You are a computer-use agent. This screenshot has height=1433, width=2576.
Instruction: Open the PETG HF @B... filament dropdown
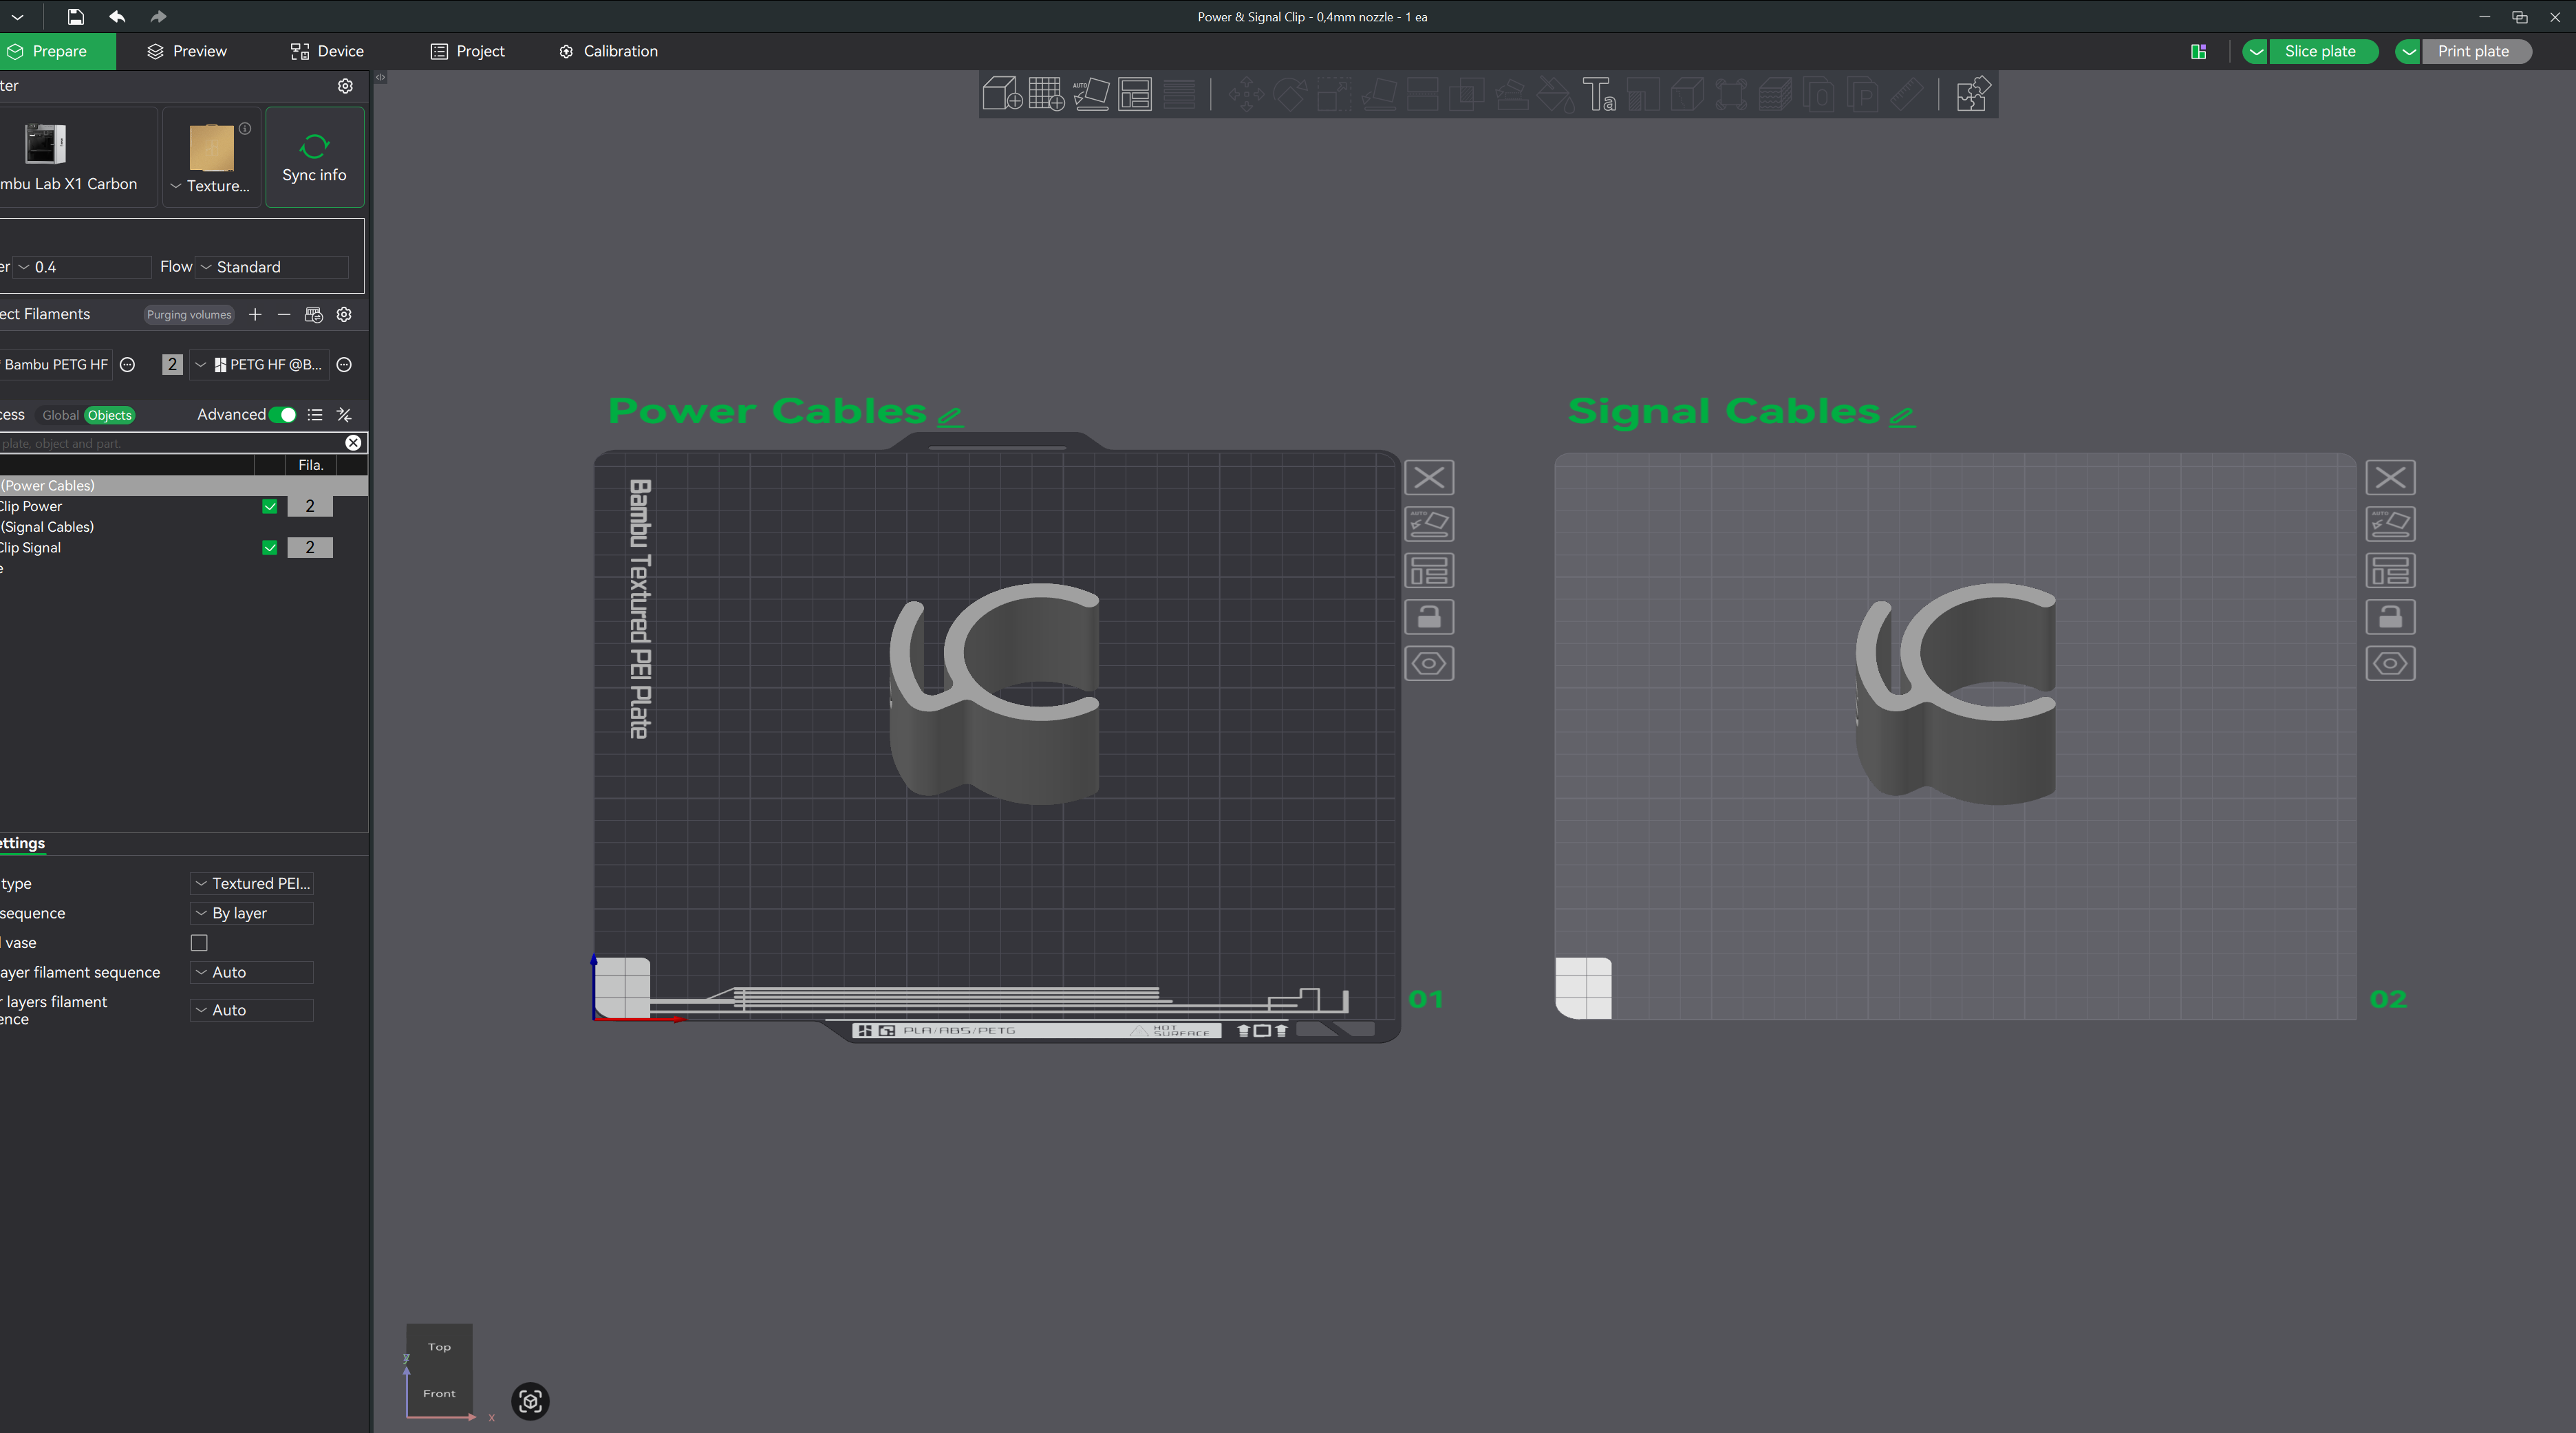pos(260,364)
